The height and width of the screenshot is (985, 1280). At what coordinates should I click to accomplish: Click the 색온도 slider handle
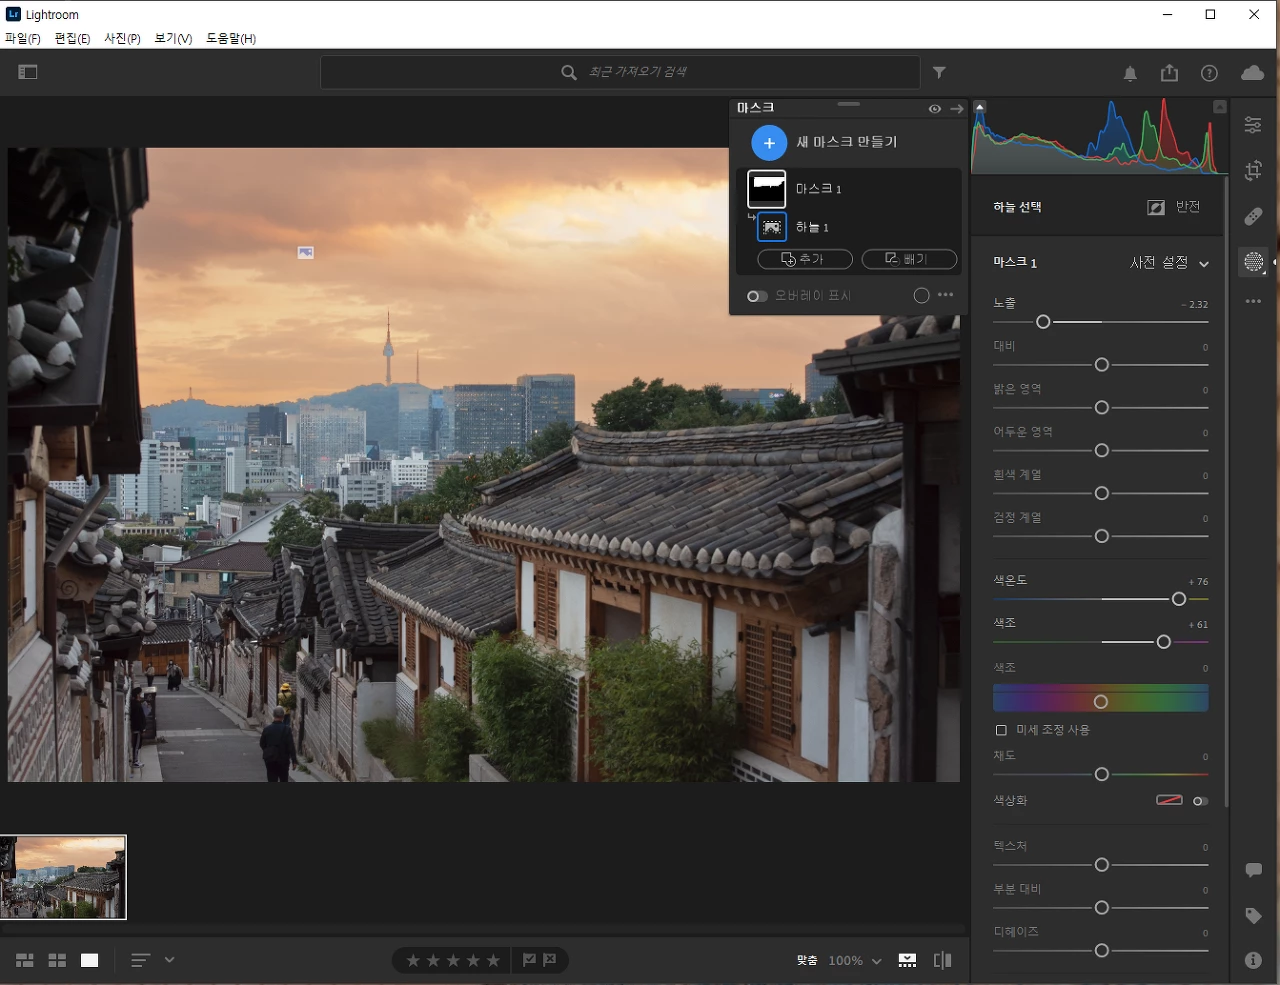point(1179,599)
